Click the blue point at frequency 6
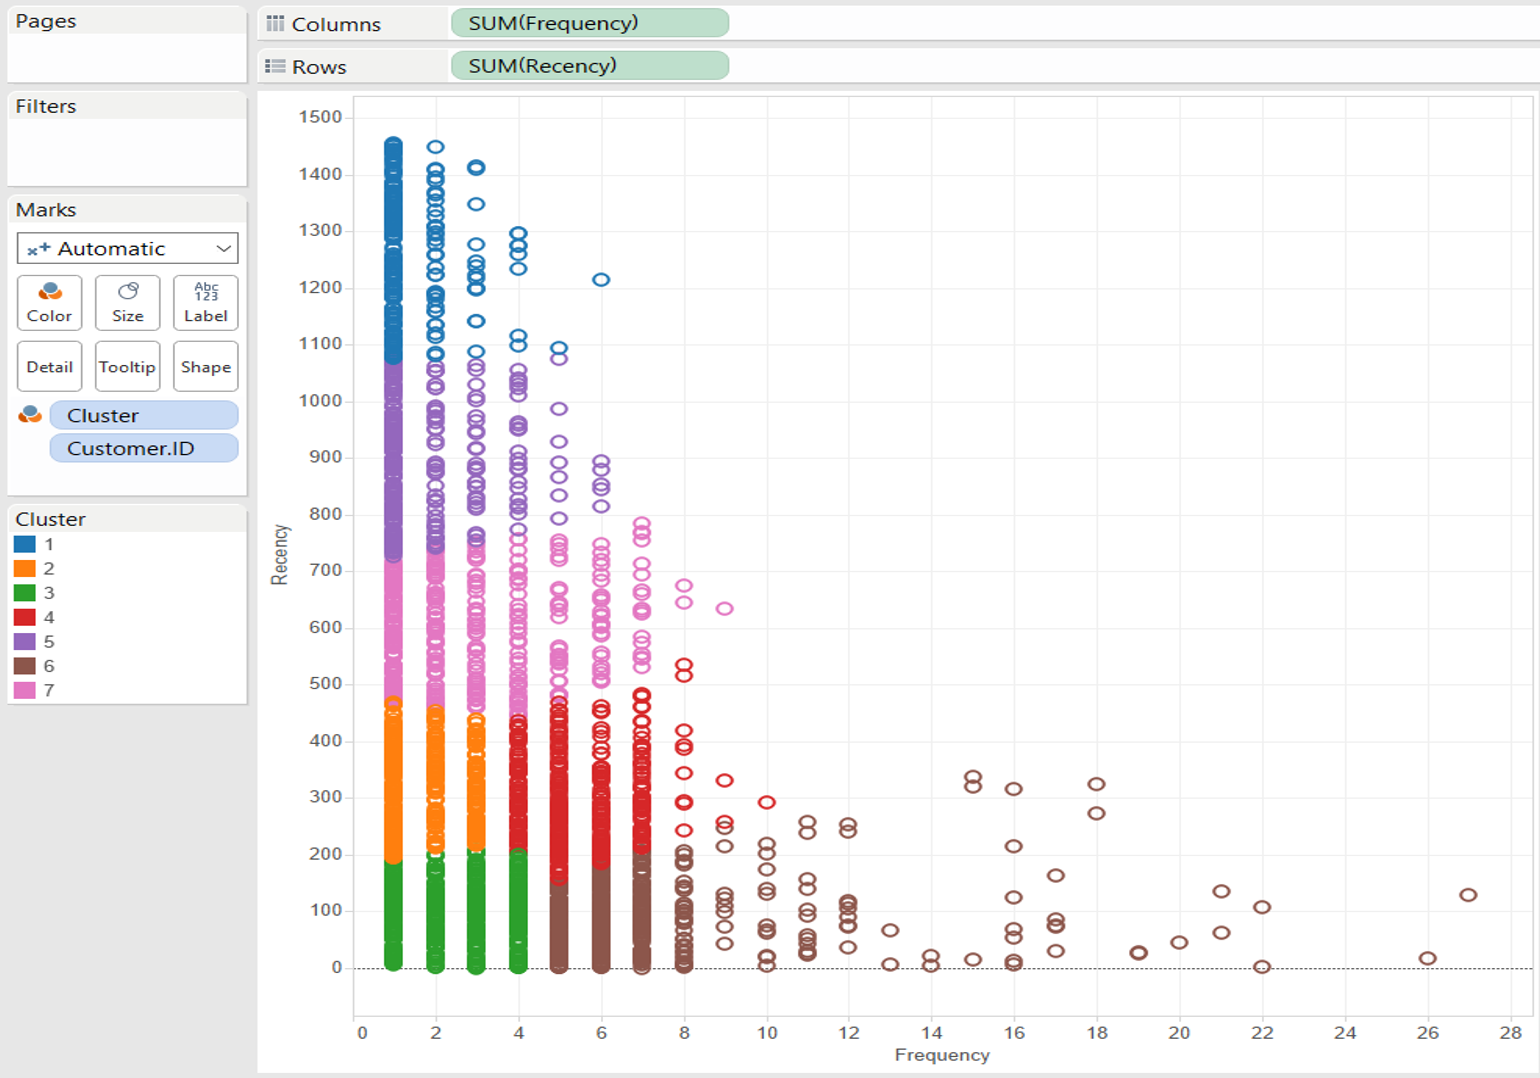1540x1078 pixels. [x=601, y=280]
